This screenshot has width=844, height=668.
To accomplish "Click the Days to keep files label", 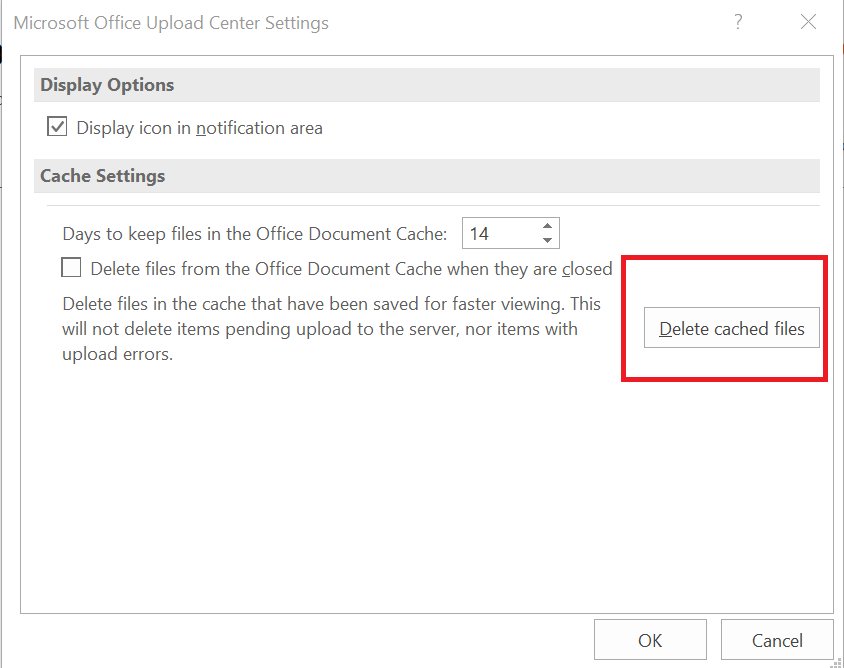I will pyautogui.click(x=255, y=234).
